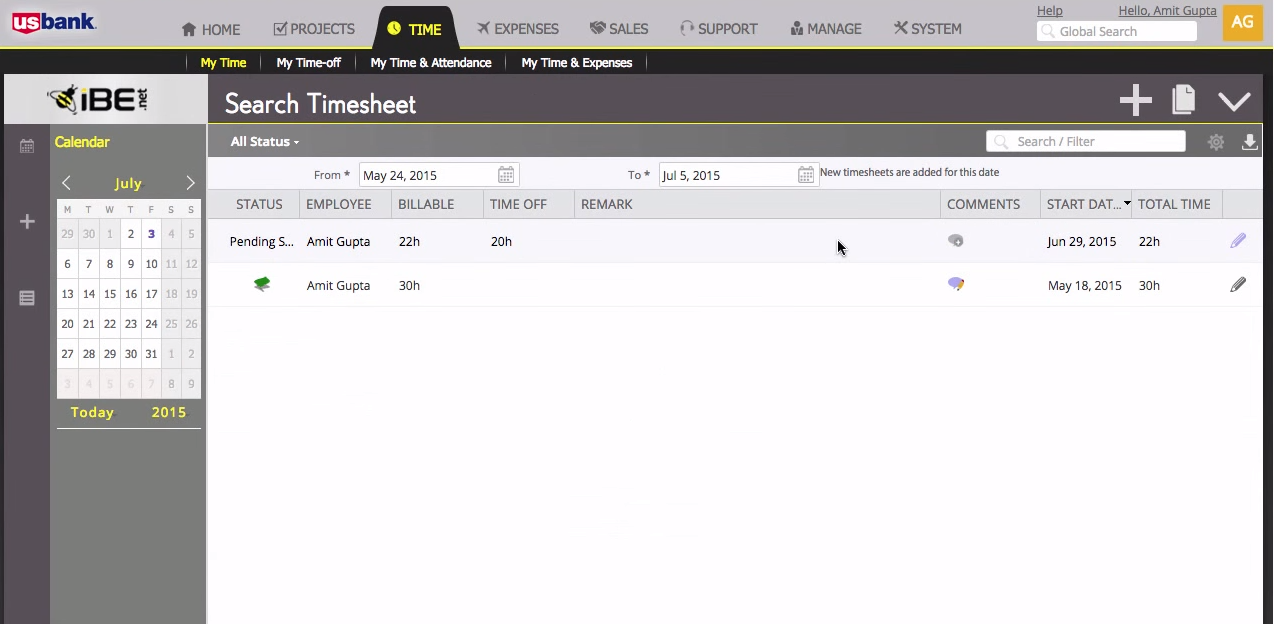Image resolution: width=1274 pixels, height=624 pixels.
Task: Select My Time & Expenses submenu item
Action: (x=577, y=63)
